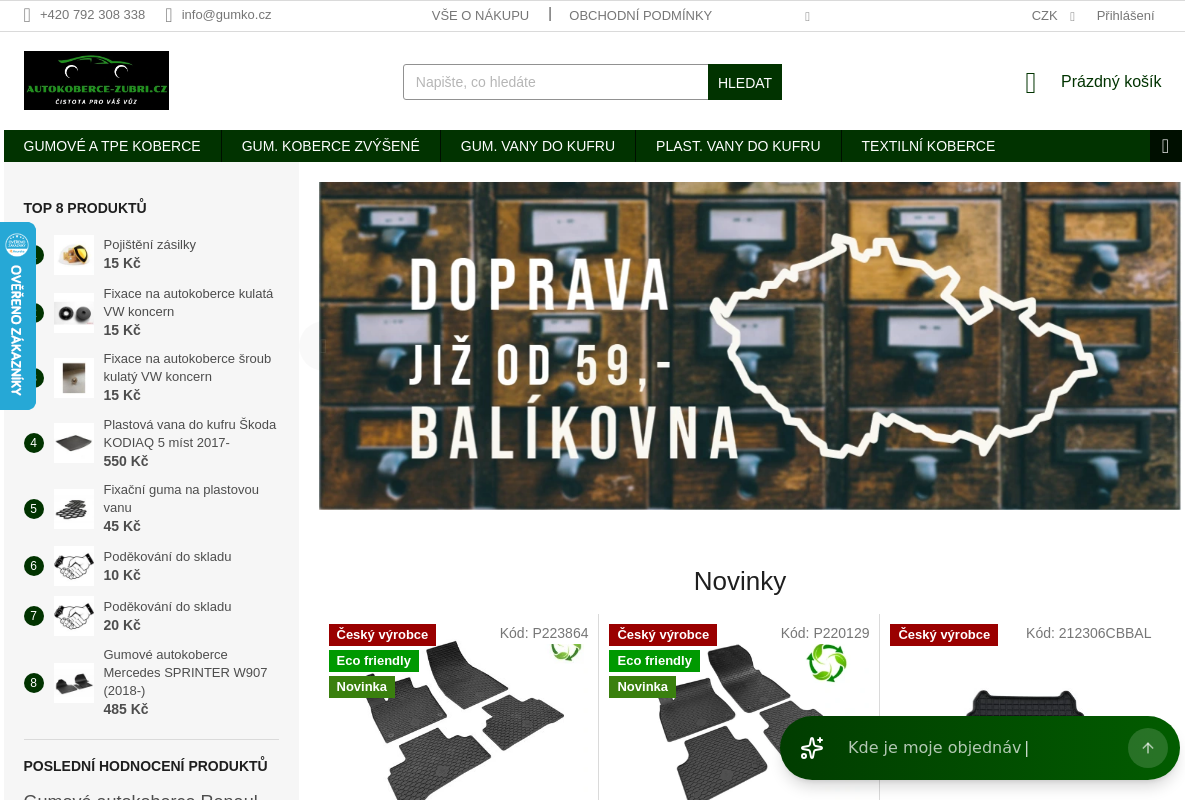Click Eco friendly tag on product P220129
Image resolution: width=1200 pixels, height=800 pixels.
pos(655,661)
